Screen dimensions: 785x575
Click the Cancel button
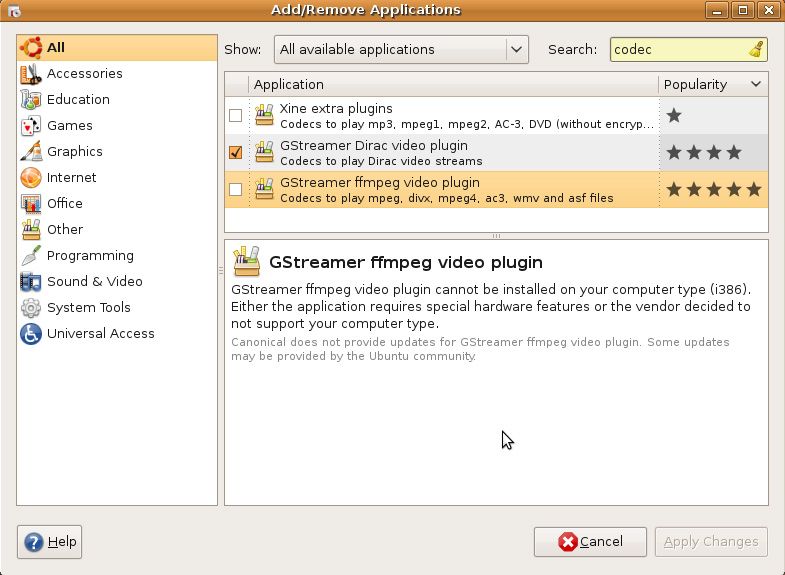pos(590,541)
